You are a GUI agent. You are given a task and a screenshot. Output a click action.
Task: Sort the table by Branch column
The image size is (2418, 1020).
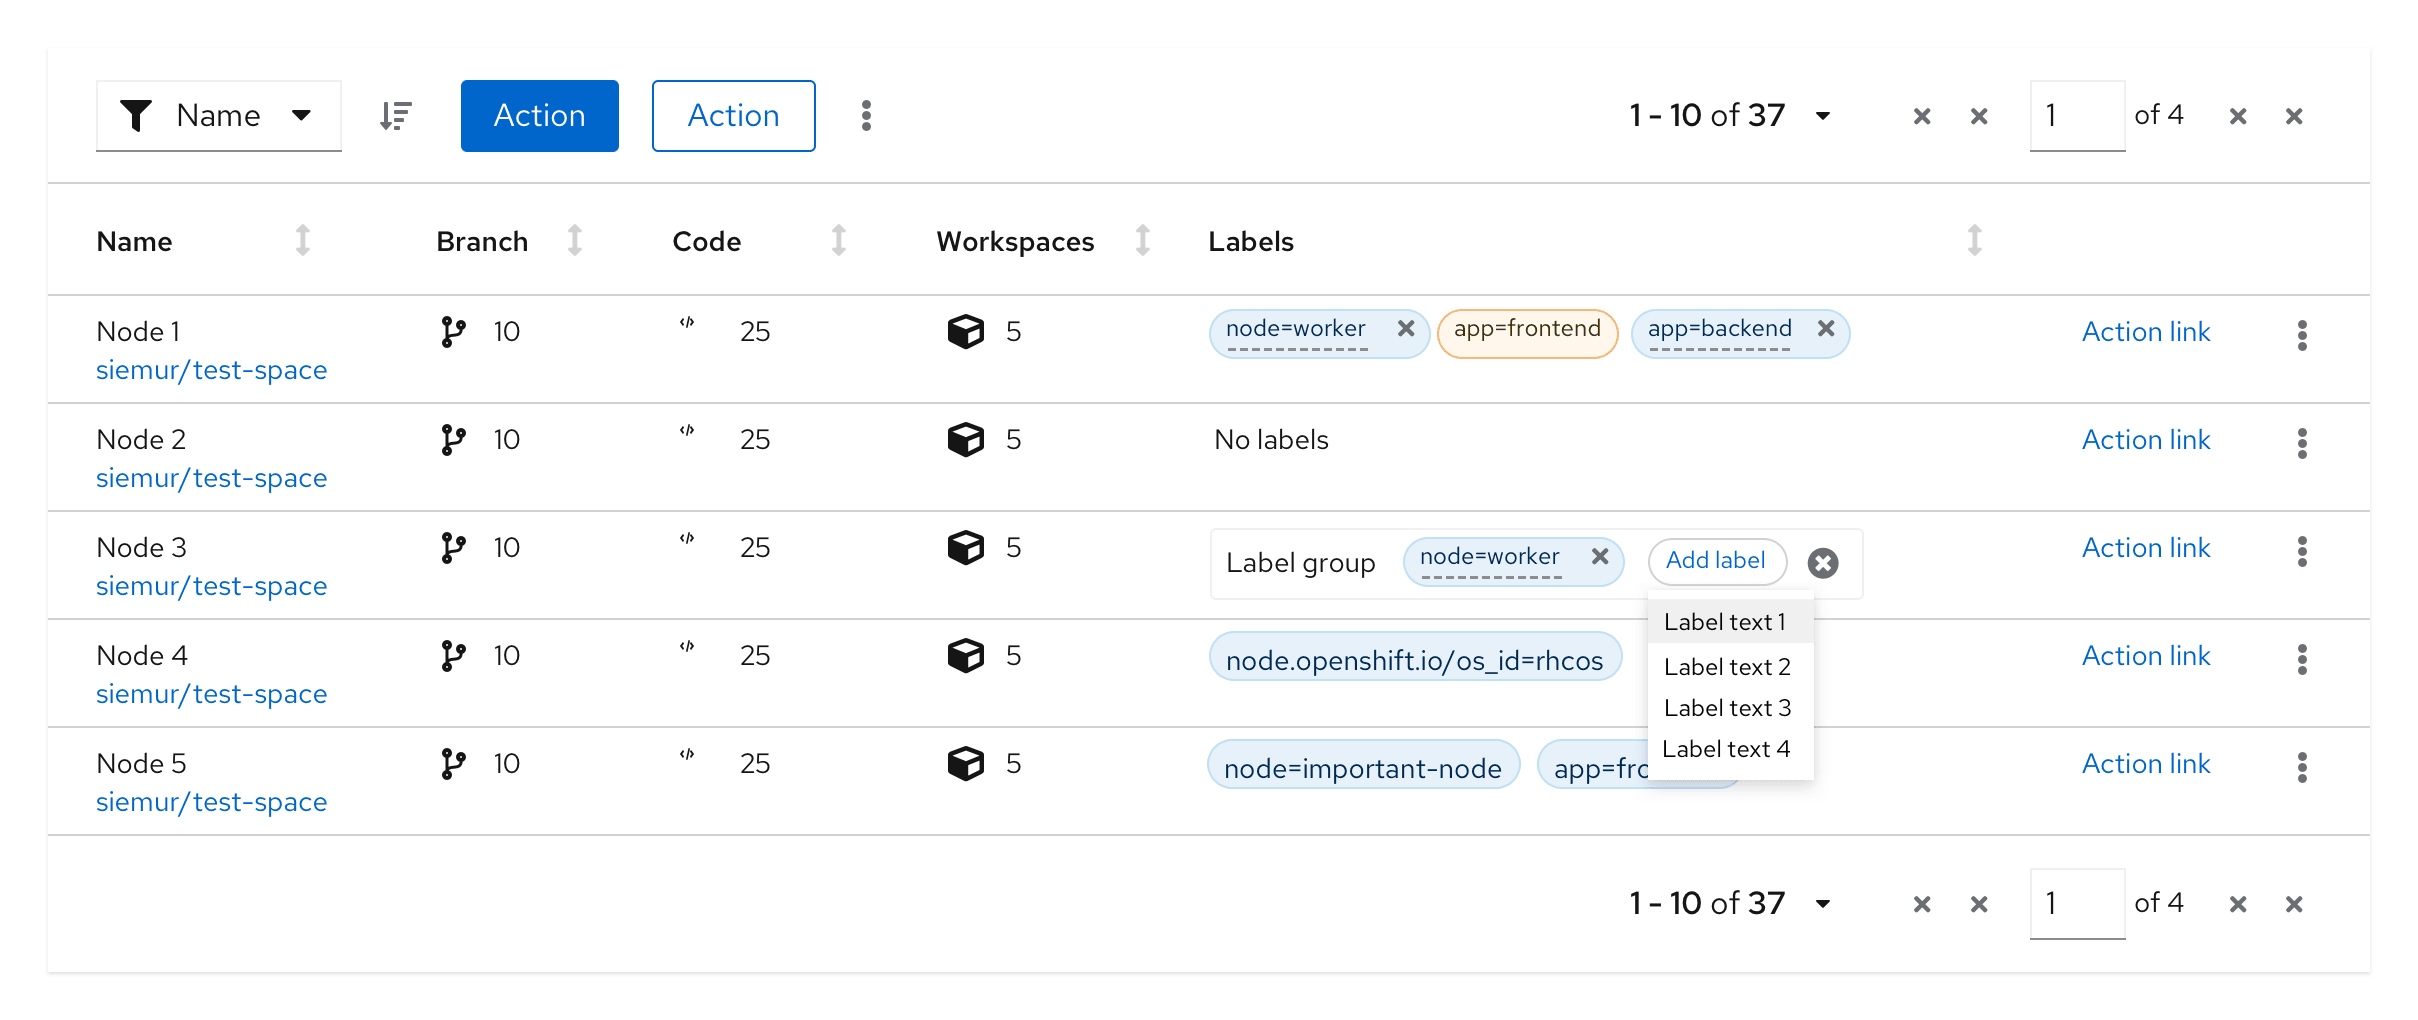coord(574,241)
